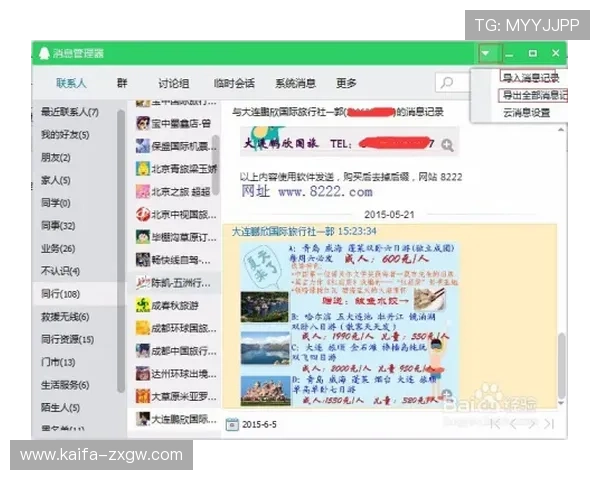The width and height of the screenshot is (600, 480).
Task: Click avatar icon of 毕棚沟草原订
Action: [x=143, y=237]
